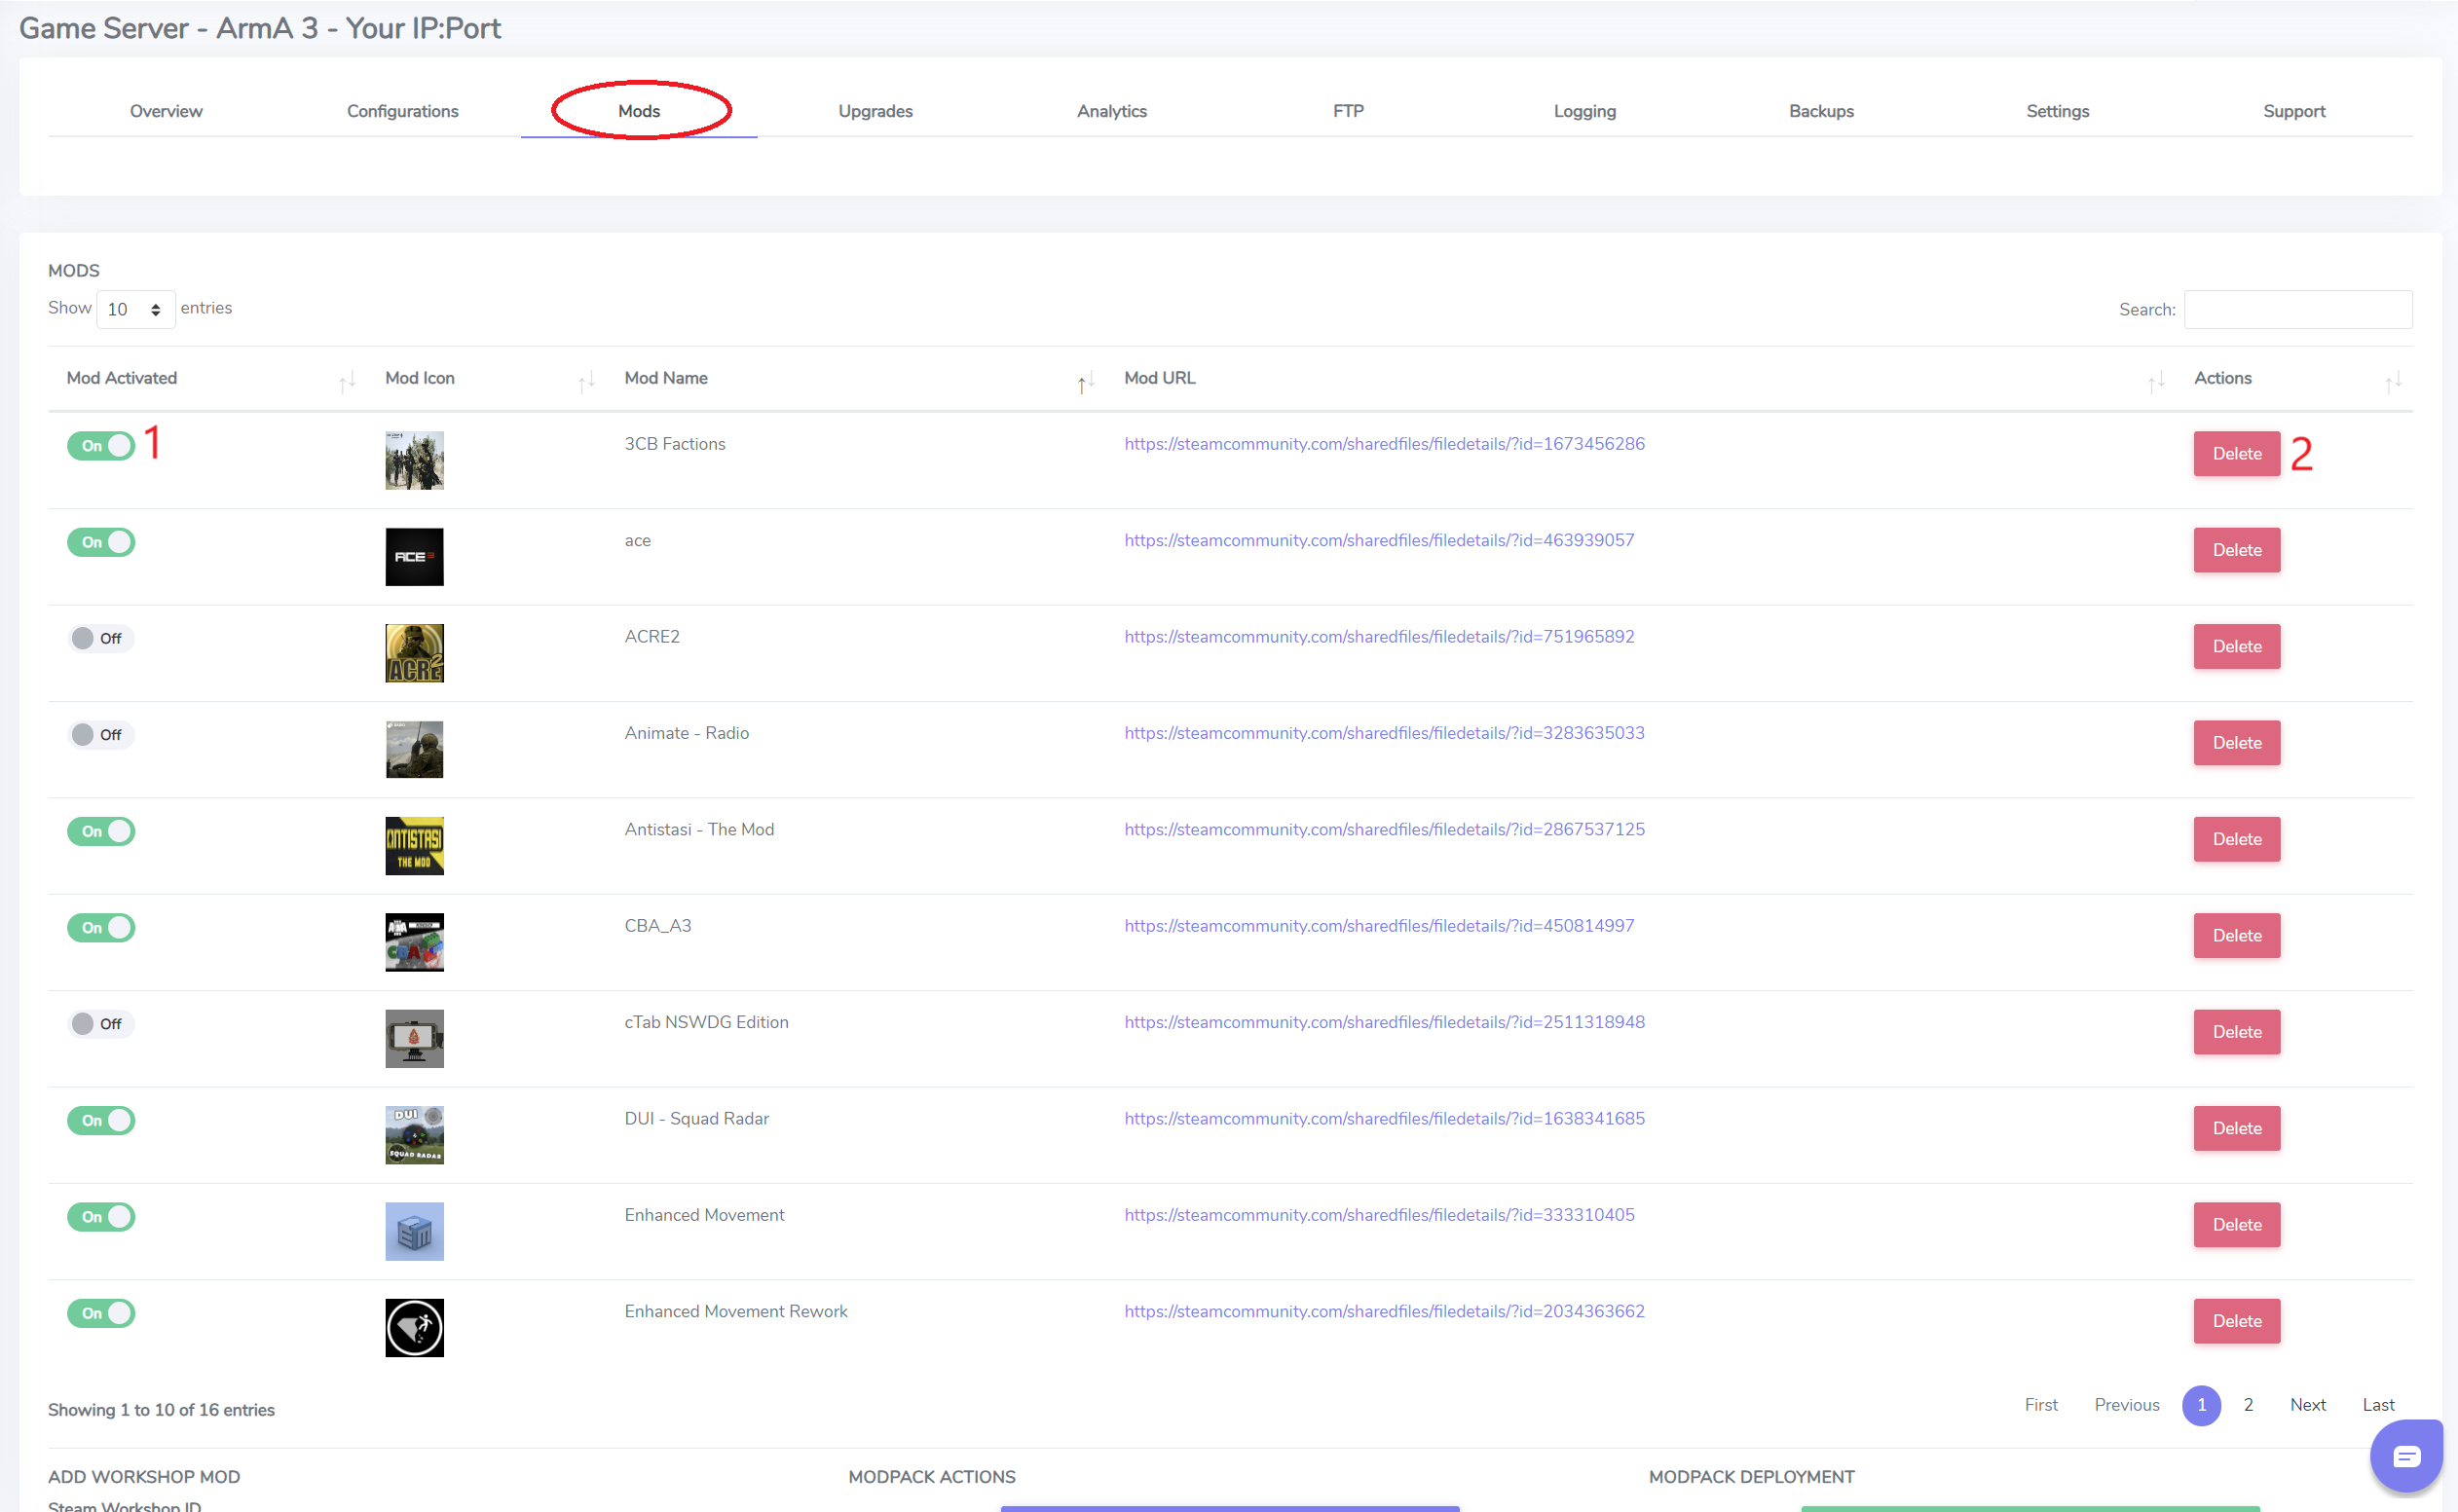Go to page 2 of mods
2458x1512 pixels.
click(x=2248, y=1405)
